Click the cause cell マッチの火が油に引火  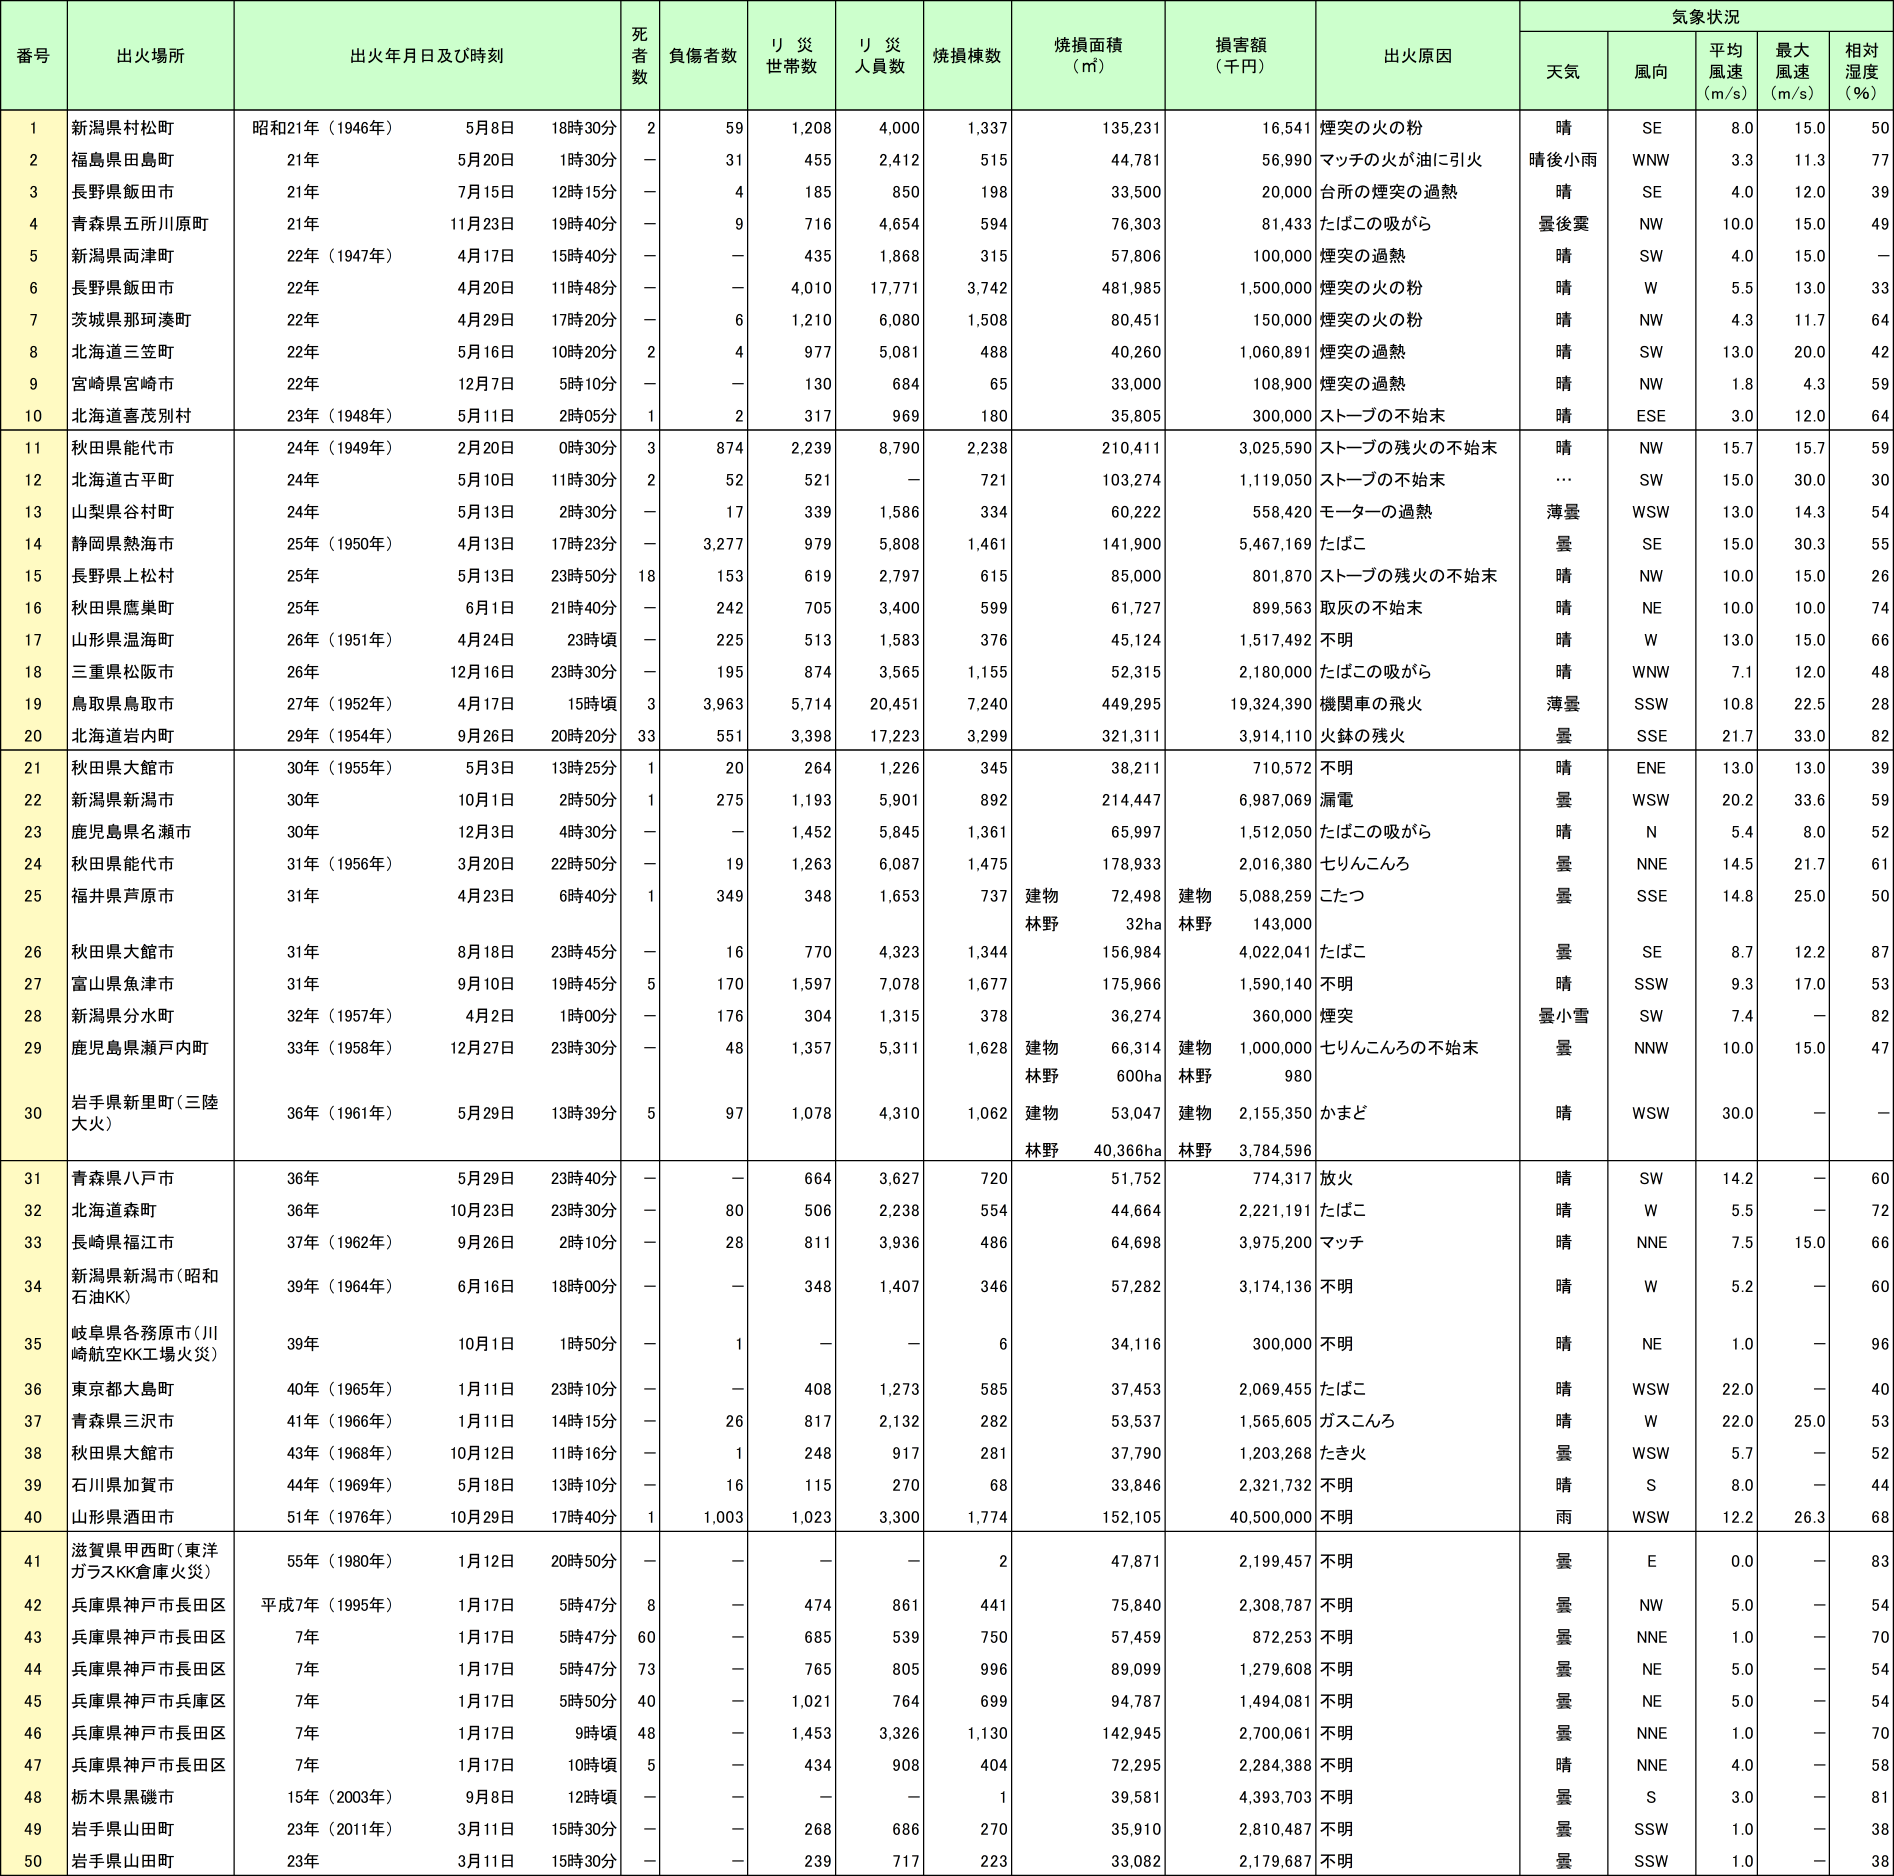click(1401, 160)
